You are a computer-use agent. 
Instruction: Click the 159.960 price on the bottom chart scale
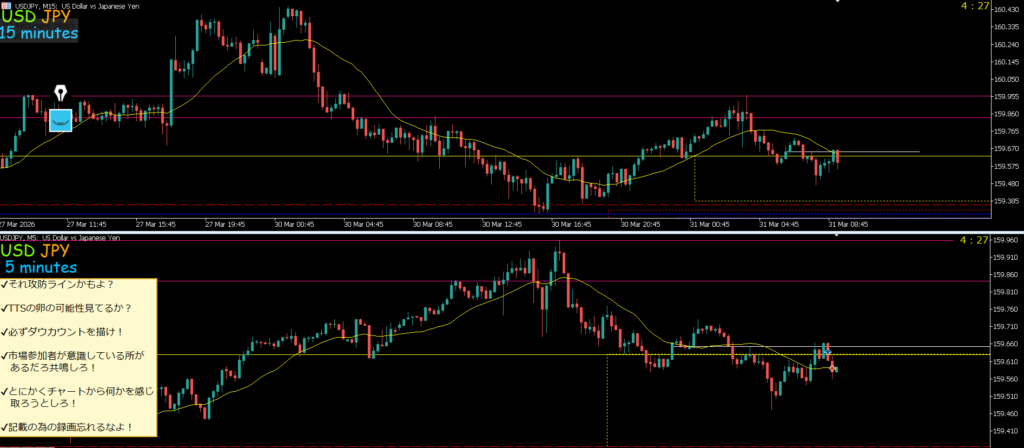pyautogui.click(x=1005, y=241)
